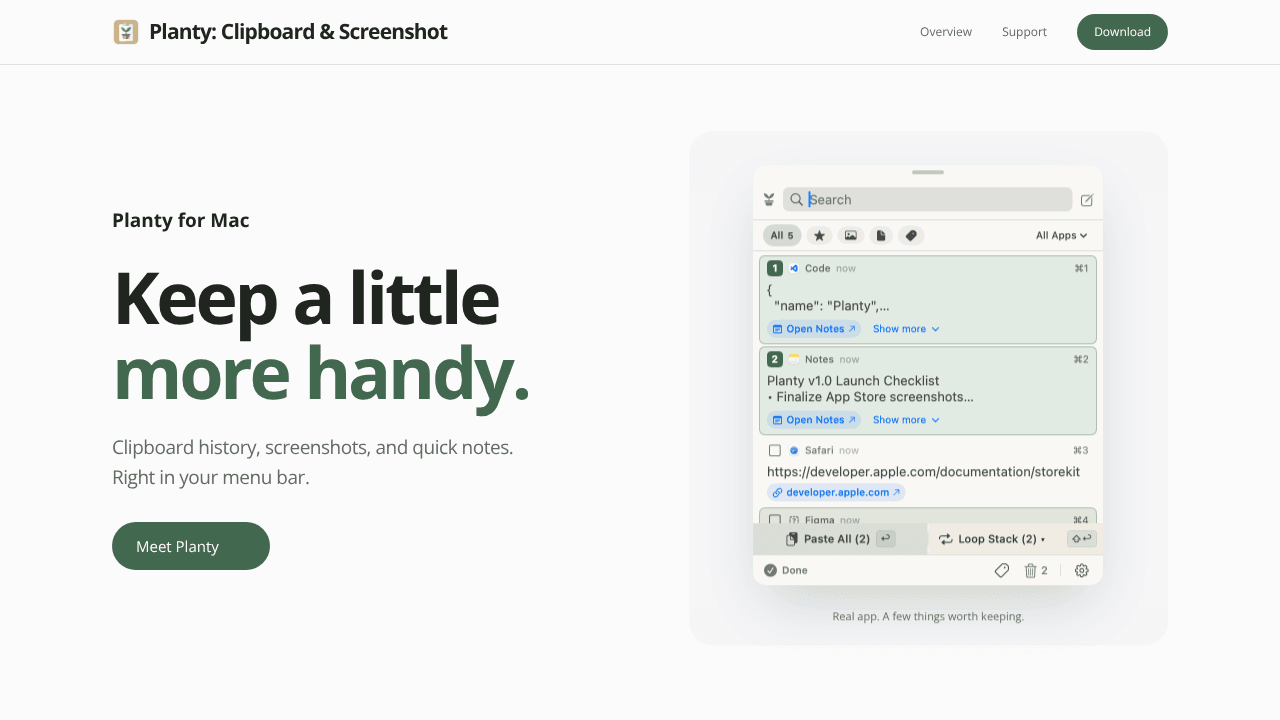Open settings gear in Planty panel
1280x720 pixels.
[1082, 570]
